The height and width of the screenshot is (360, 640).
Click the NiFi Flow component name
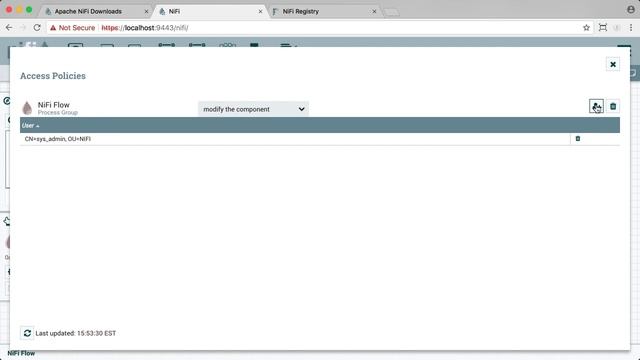(x=53, y=105)
